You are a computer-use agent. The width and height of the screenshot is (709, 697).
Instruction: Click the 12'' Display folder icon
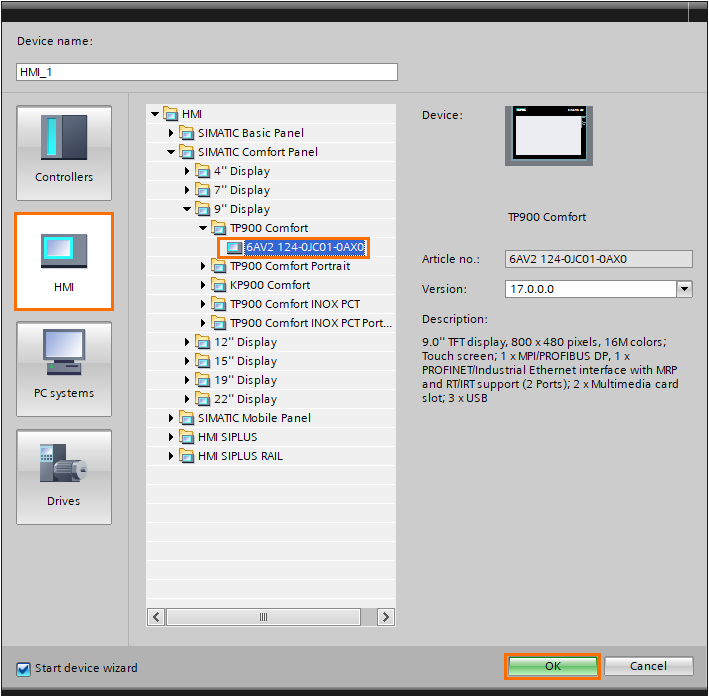pyautogui.click(x=203, y=342)
